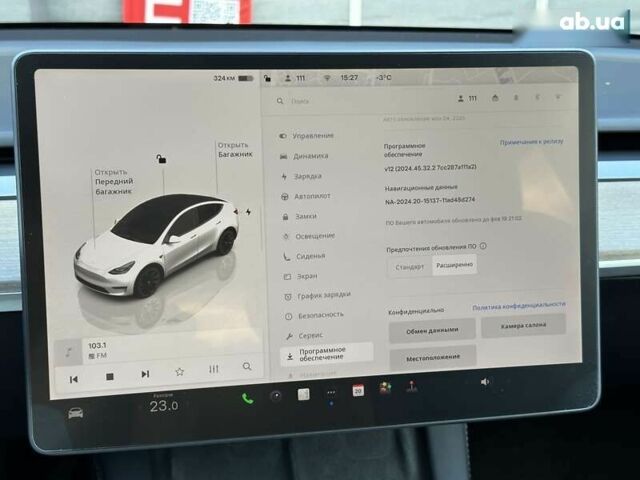Tap the charge port lightning icon
640x480 pixels.
point(248,212)
